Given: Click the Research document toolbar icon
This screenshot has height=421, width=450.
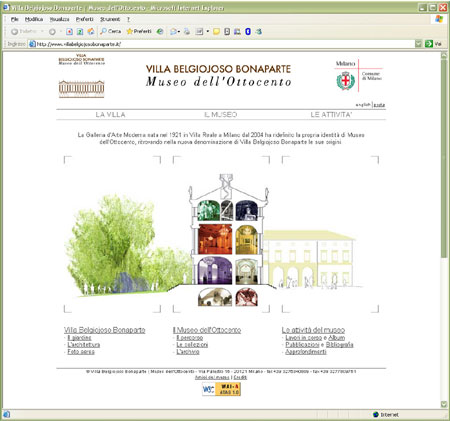Looking at the screenshot, I should pos(227,32).
